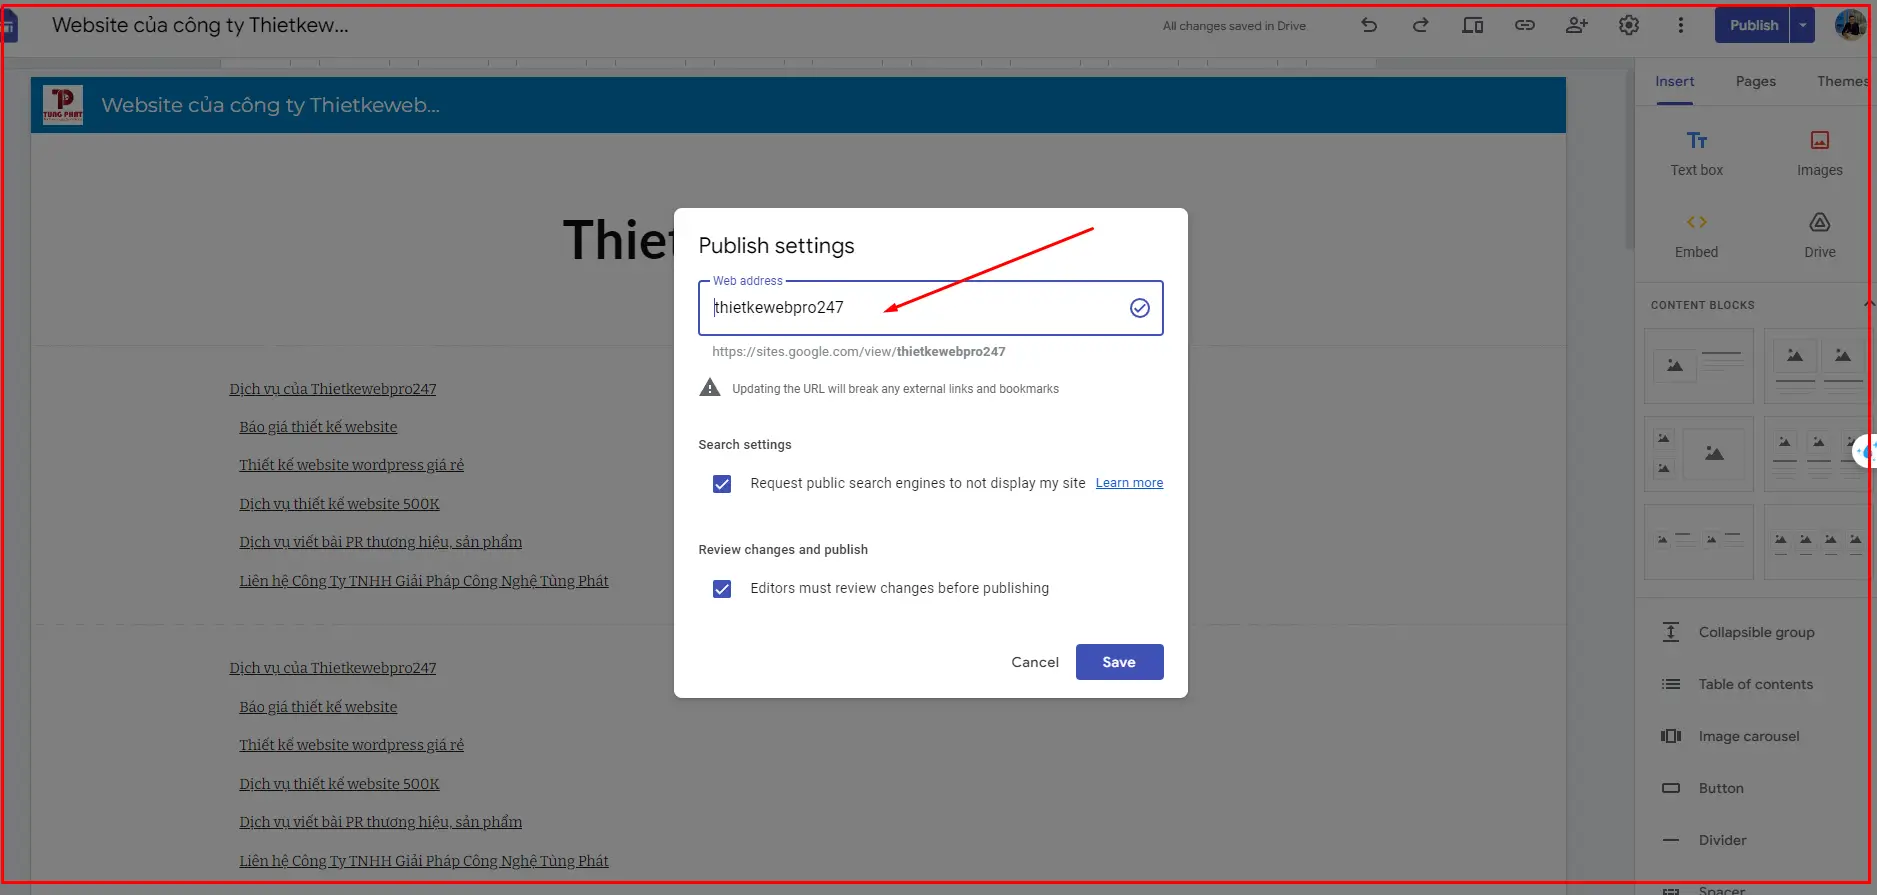Click the sites.google.com URL preview text
This screenshot has width=1877, height=895.
[858, 352]
